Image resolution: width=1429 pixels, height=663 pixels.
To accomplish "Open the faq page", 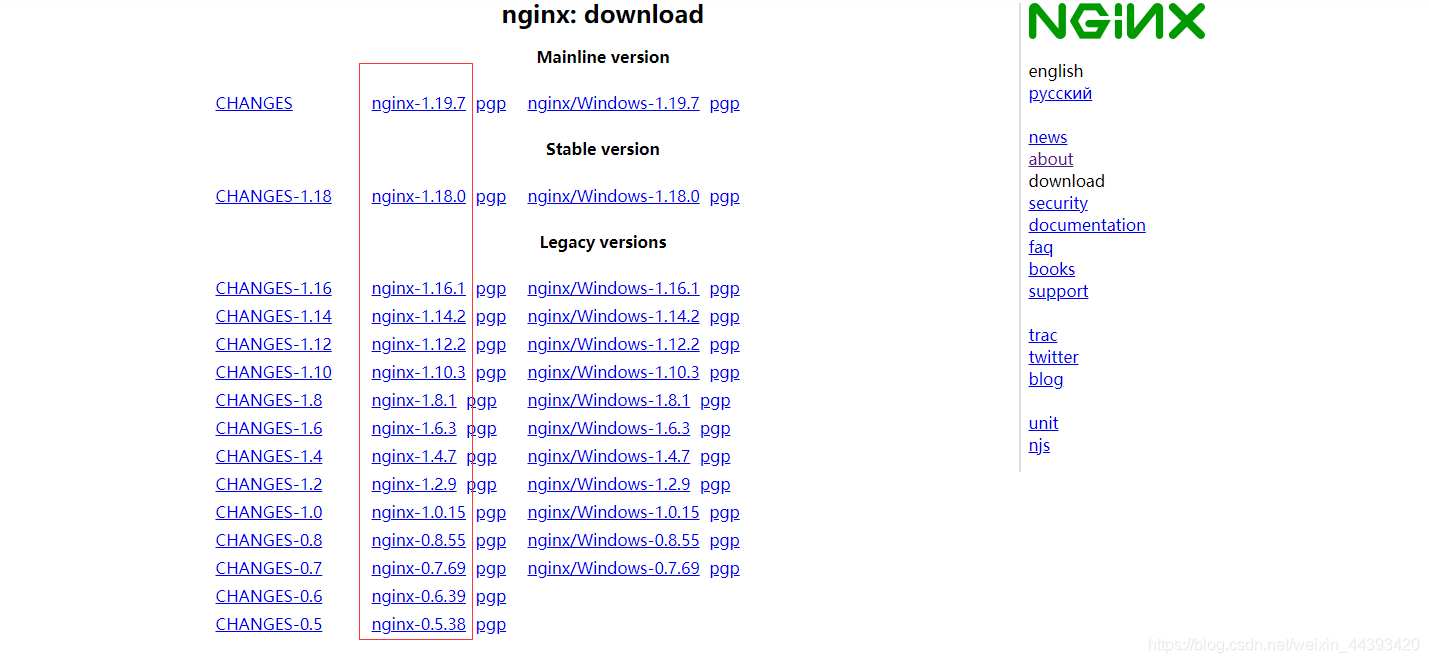I will click(1041, 247).
